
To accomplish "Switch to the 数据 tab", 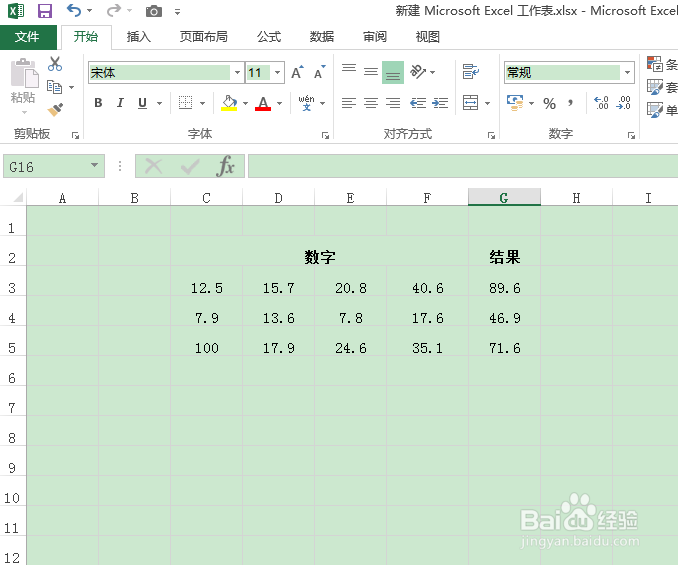I will [x=322, y=37].
